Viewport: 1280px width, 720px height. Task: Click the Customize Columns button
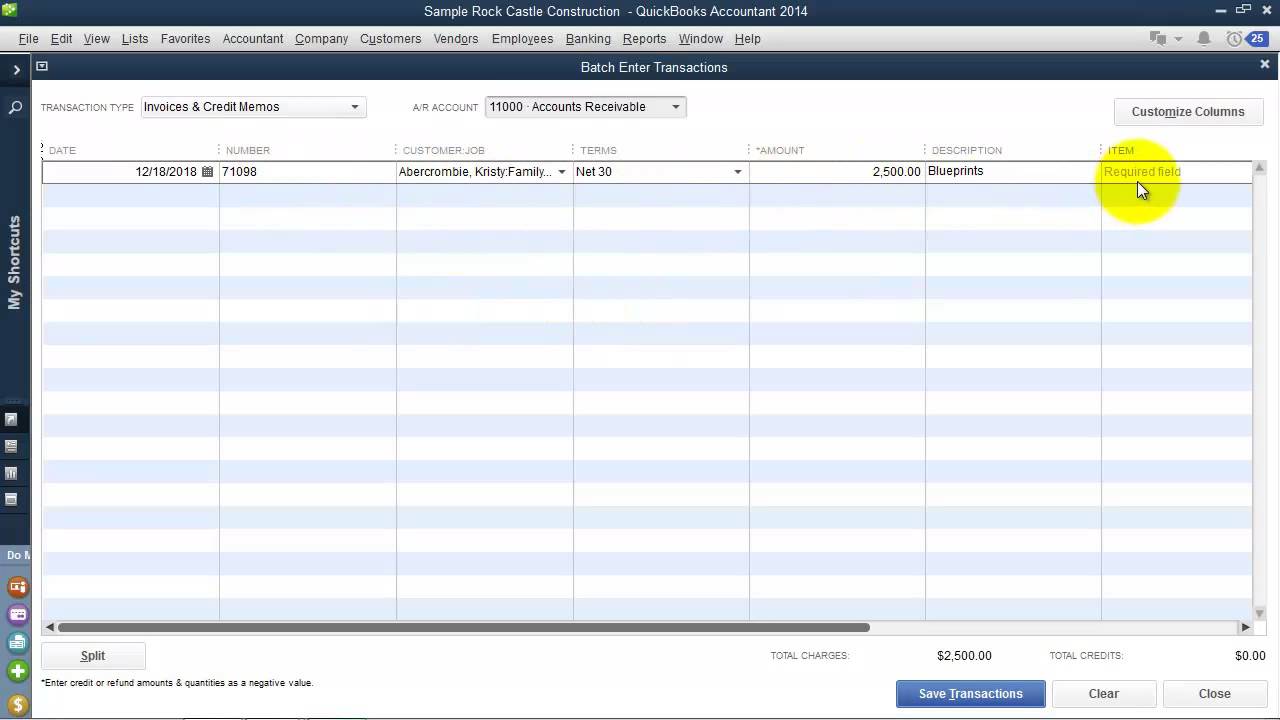point(1188,112)
